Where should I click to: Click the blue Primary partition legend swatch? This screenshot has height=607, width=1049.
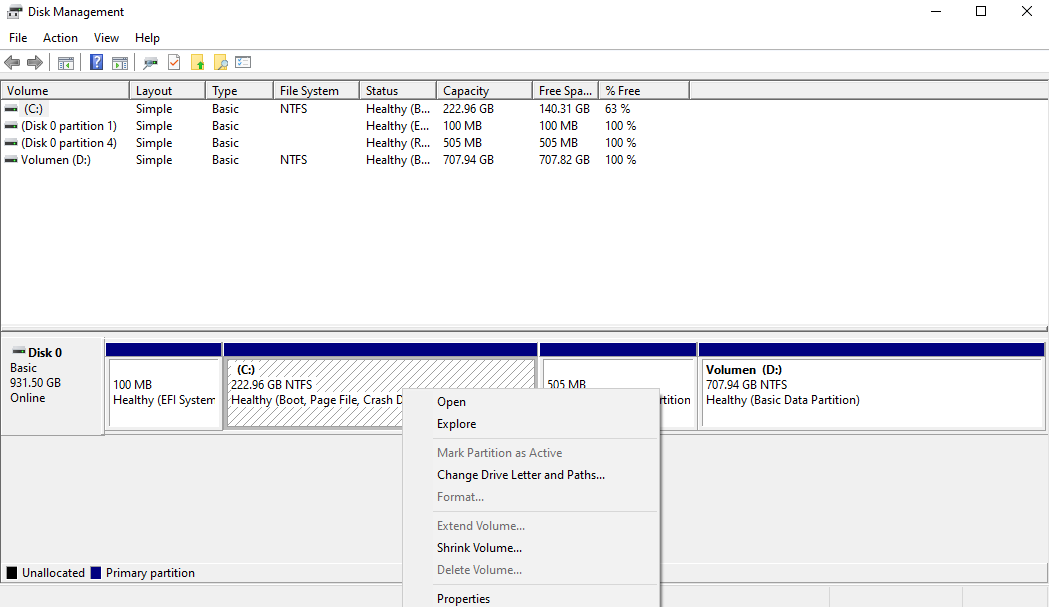(96, 573)
